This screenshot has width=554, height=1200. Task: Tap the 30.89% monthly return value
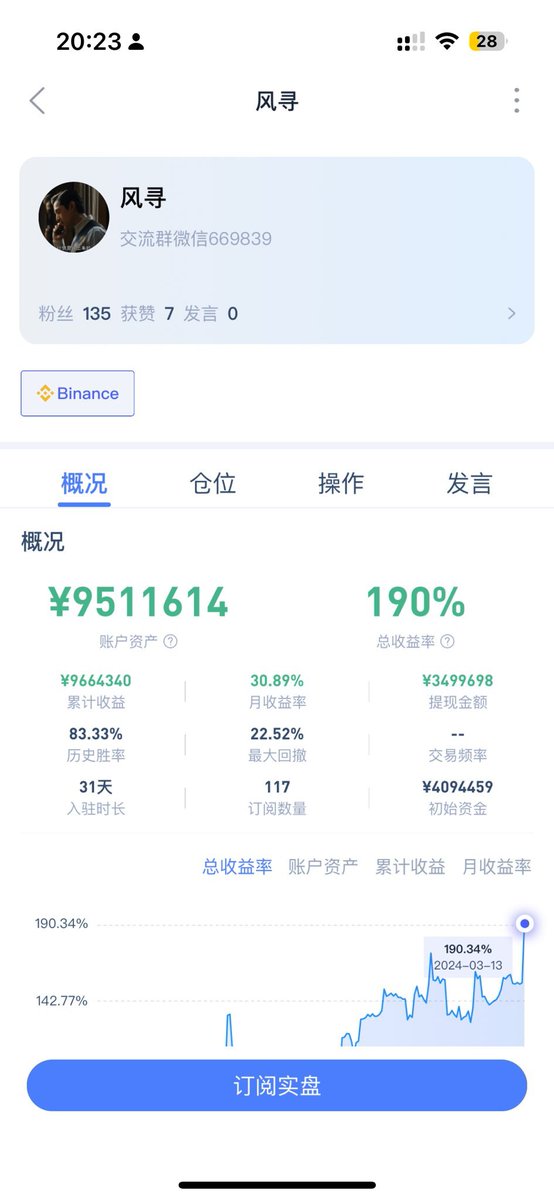(x=277, y=681)
